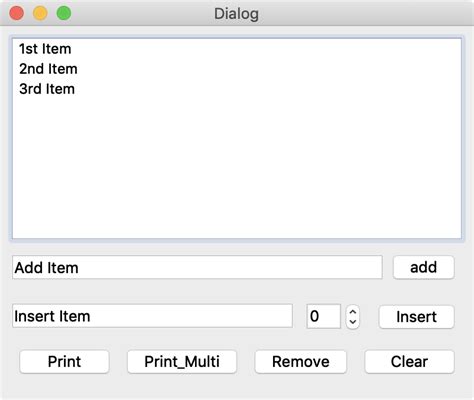The width and height of the screenshot is (474, 400).
Task: Remove the selected item with Remove button
Action: 301,362
